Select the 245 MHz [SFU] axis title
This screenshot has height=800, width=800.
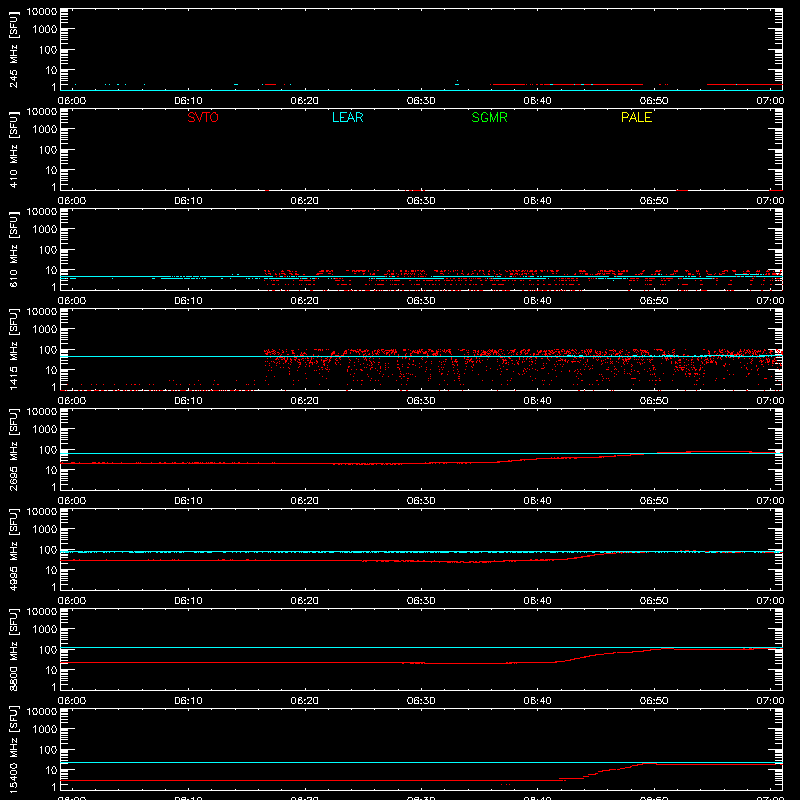(x=13, y=49)
